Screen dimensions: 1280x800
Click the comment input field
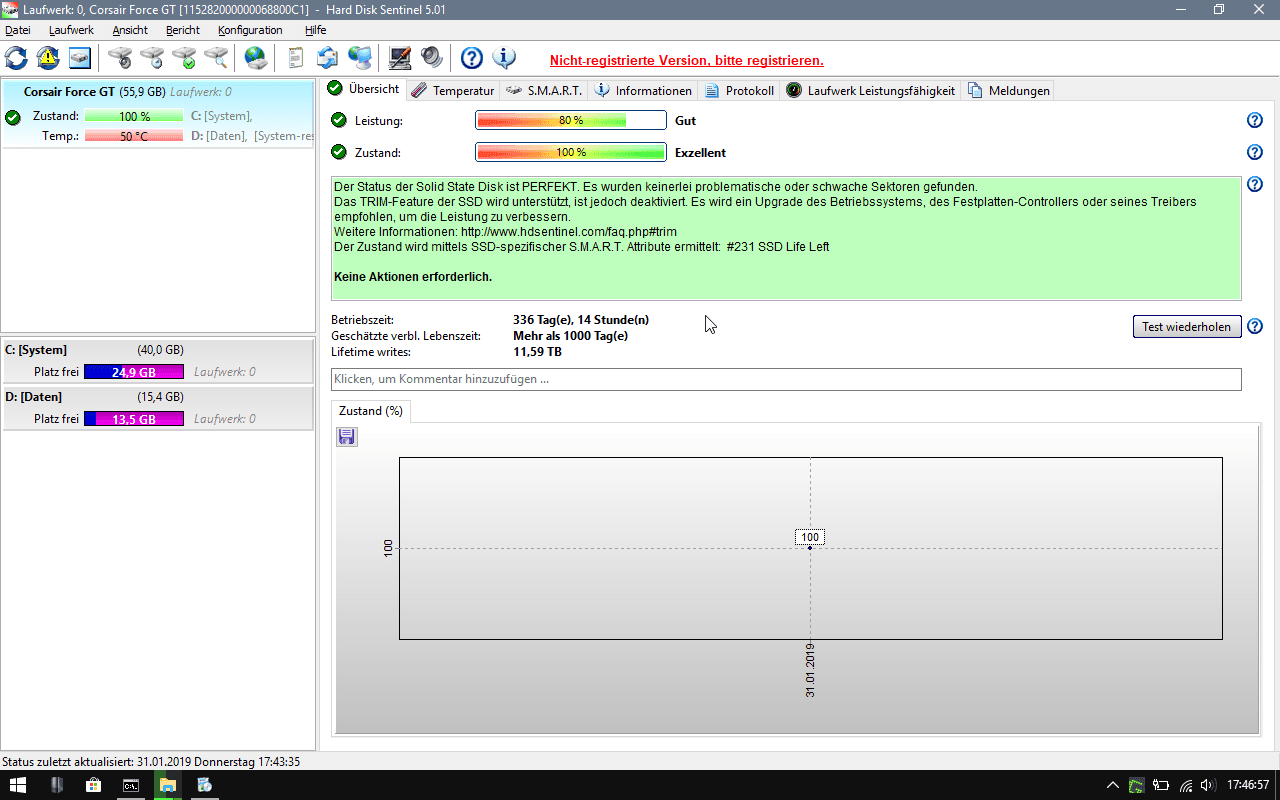[786, 379]
